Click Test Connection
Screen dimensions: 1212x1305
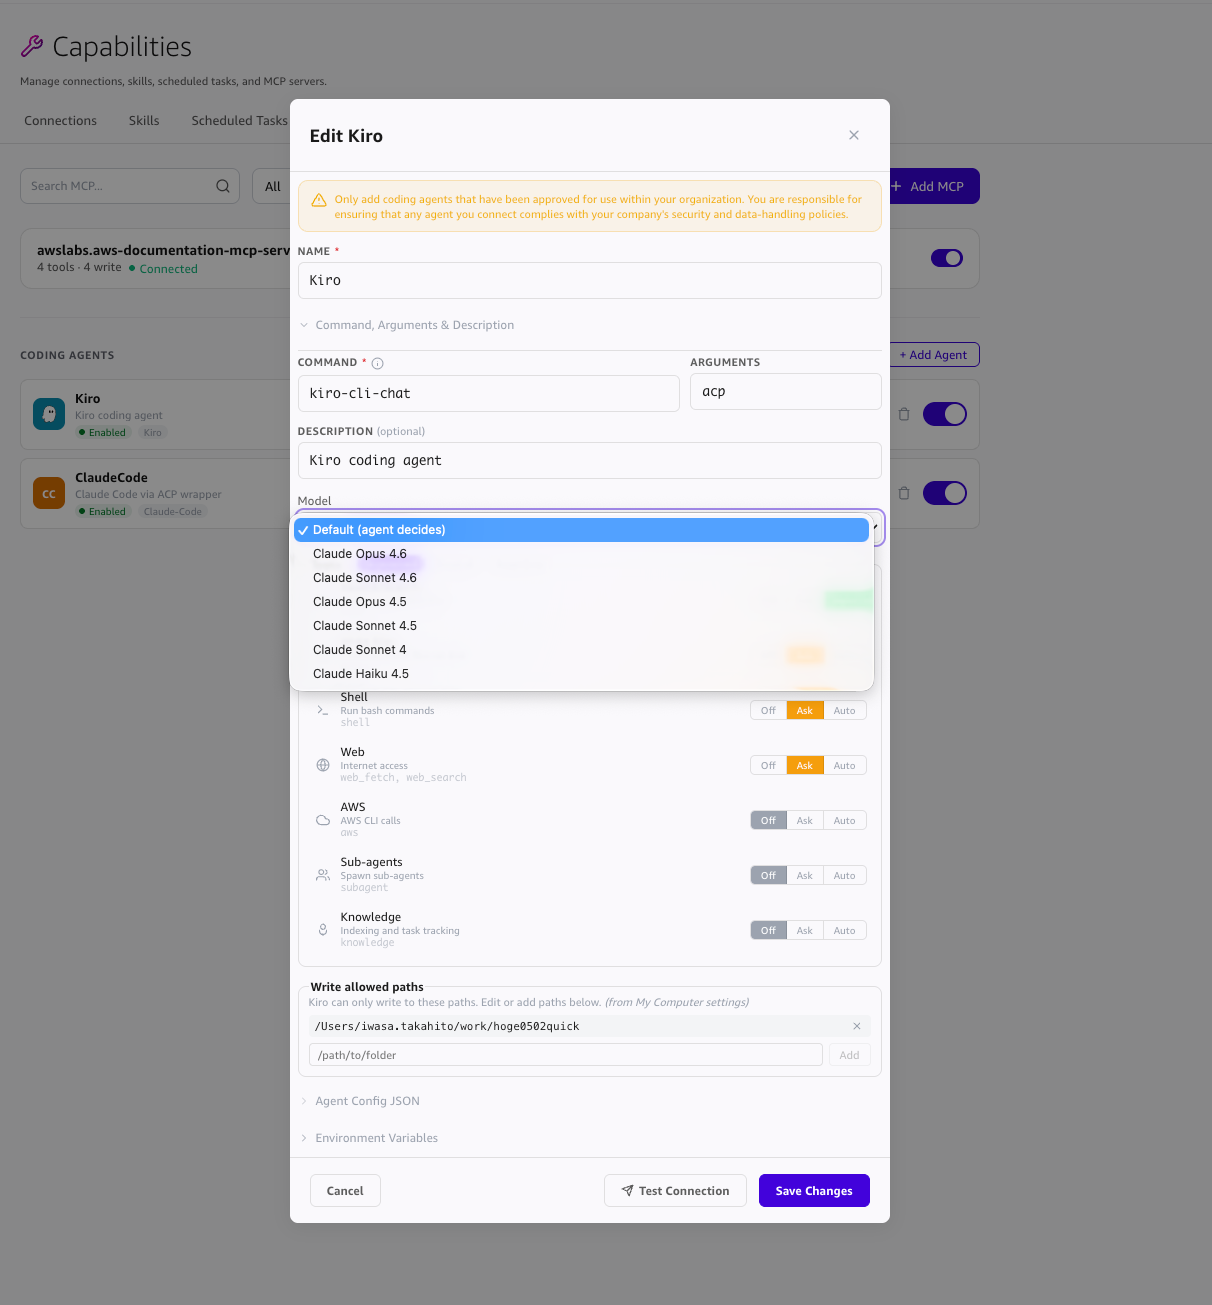(x=675, y=1191)
